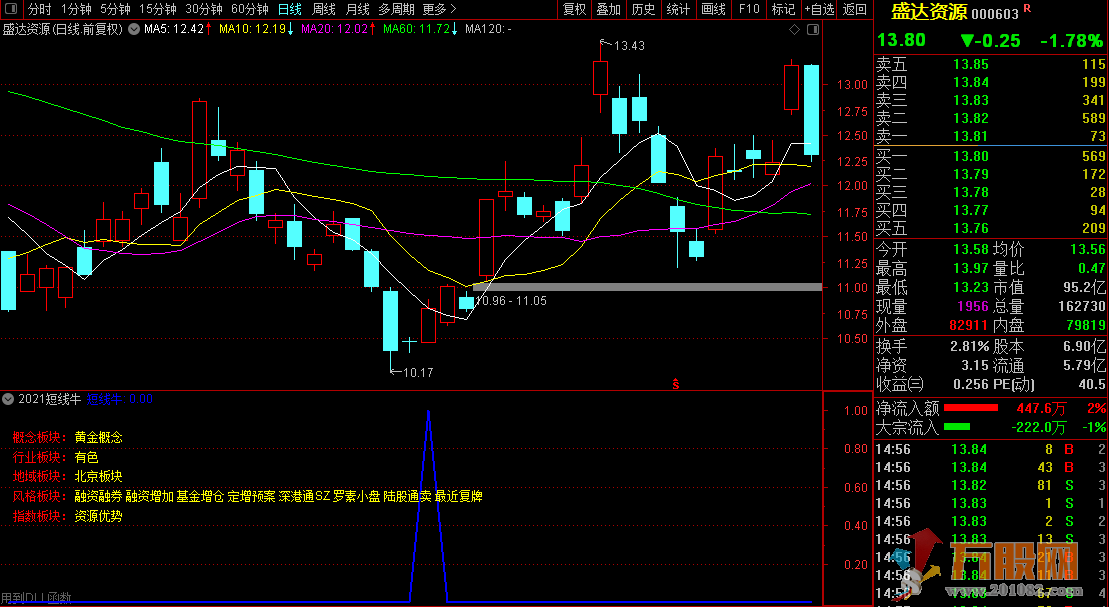The height and width of the screenshot is (607, 1109).
Task: Click the 买一 price 13.80
Action: coord(970,156)
